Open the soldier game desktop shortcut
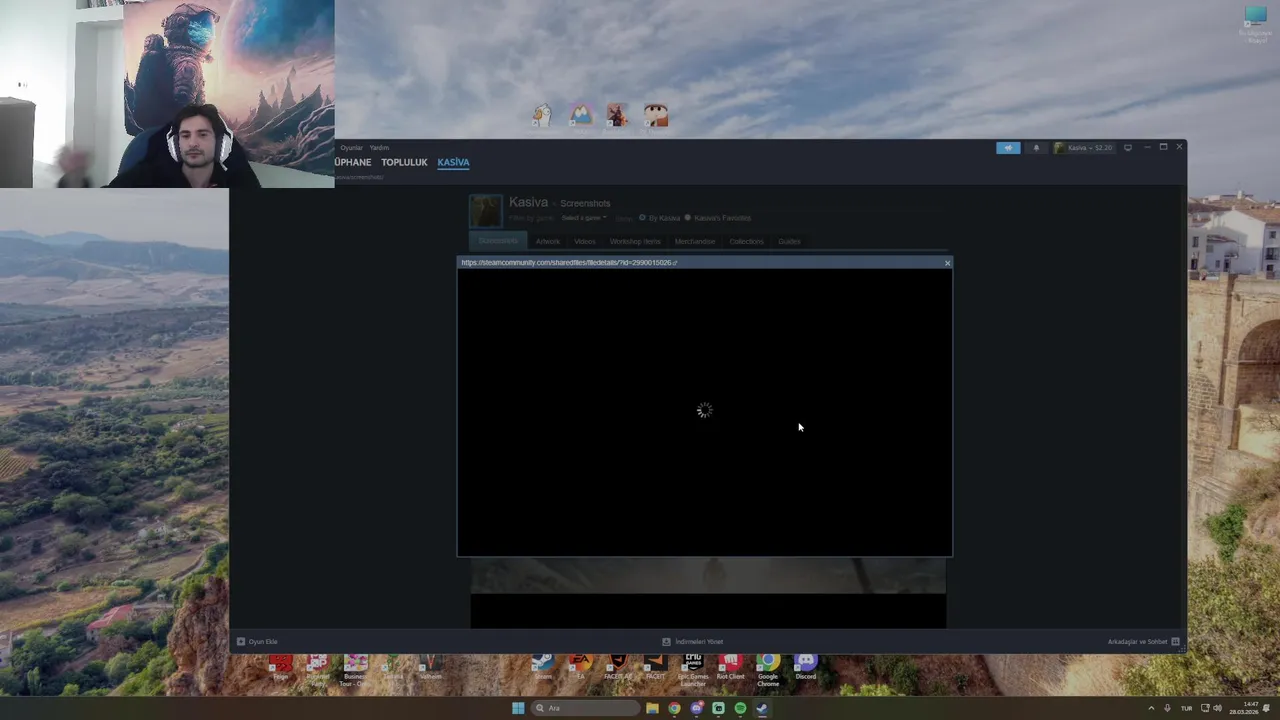The width and height of the screenshot is (1280, 720). [x=617, y=115]
